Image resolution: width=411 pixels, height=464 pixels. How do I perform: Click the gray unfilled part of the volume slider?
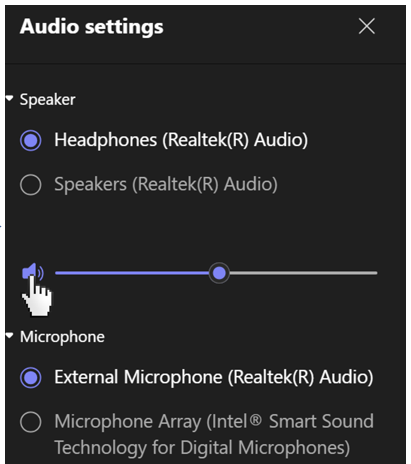pyautogui.click(x=303, y=273)
